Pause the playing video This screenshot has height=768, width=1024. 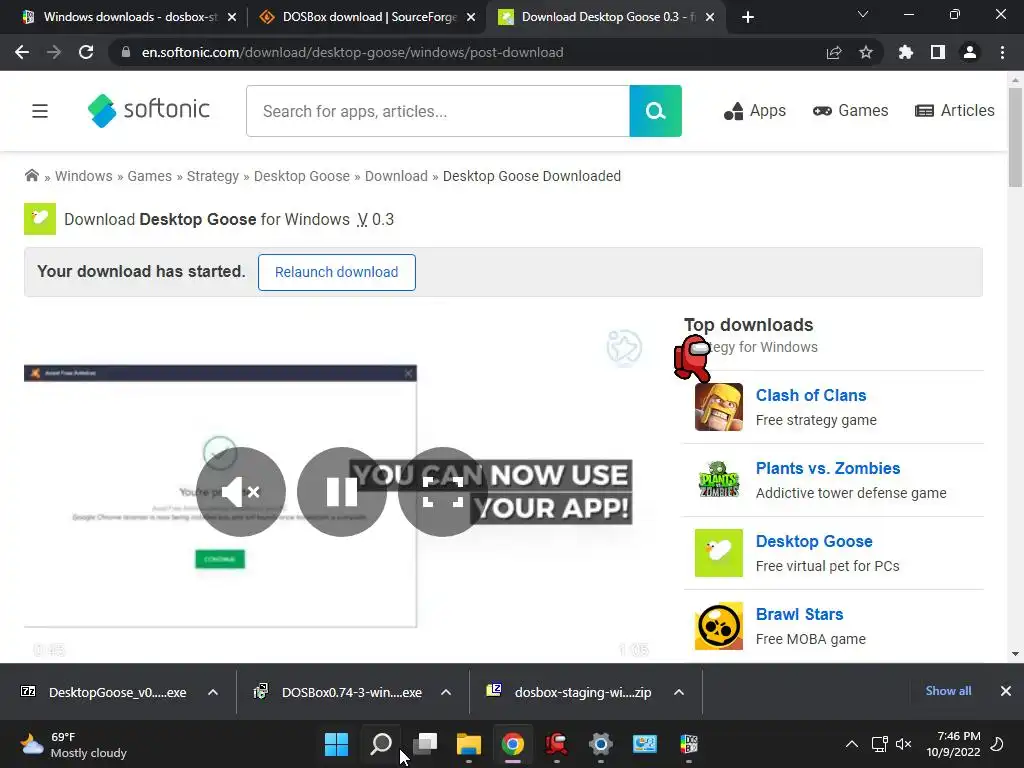pos(342,492)
